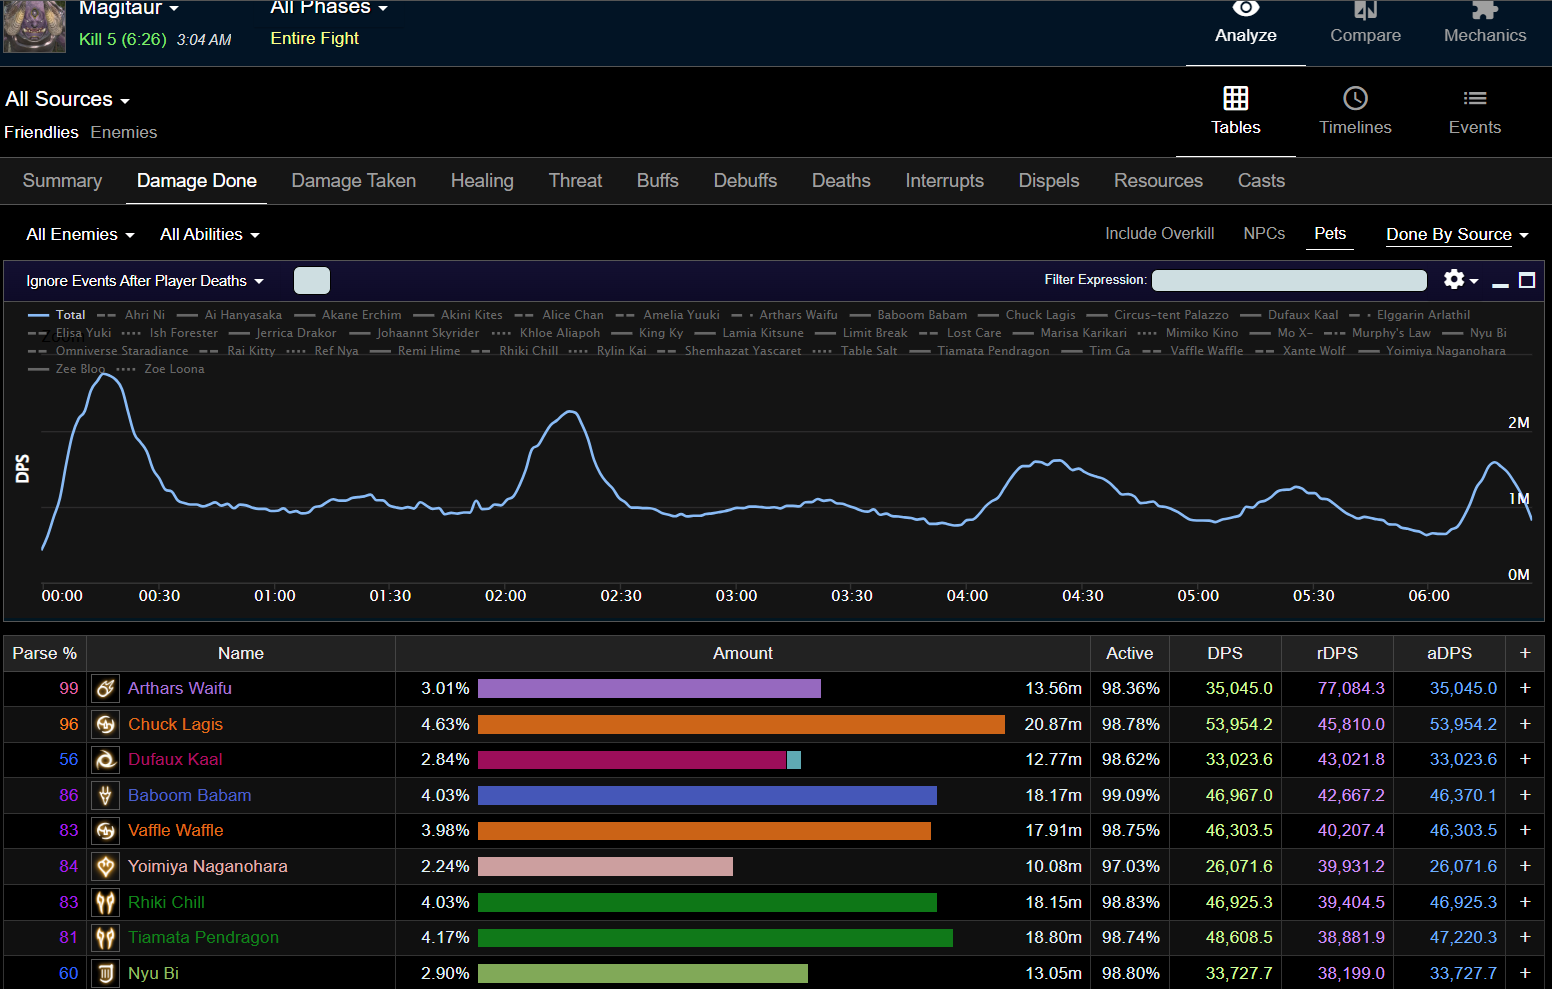Toggle the Total series in chart legend
The image size is (1552, 989).
click(57, 315)
